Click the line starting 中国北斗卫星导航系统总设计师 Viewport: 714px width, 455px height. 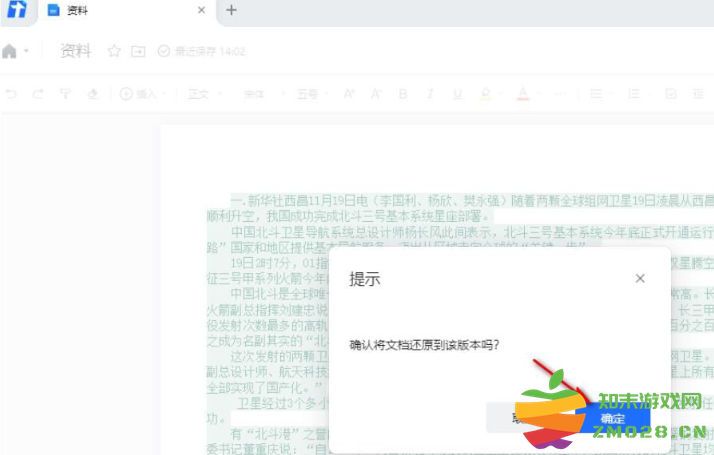point(472,232)
